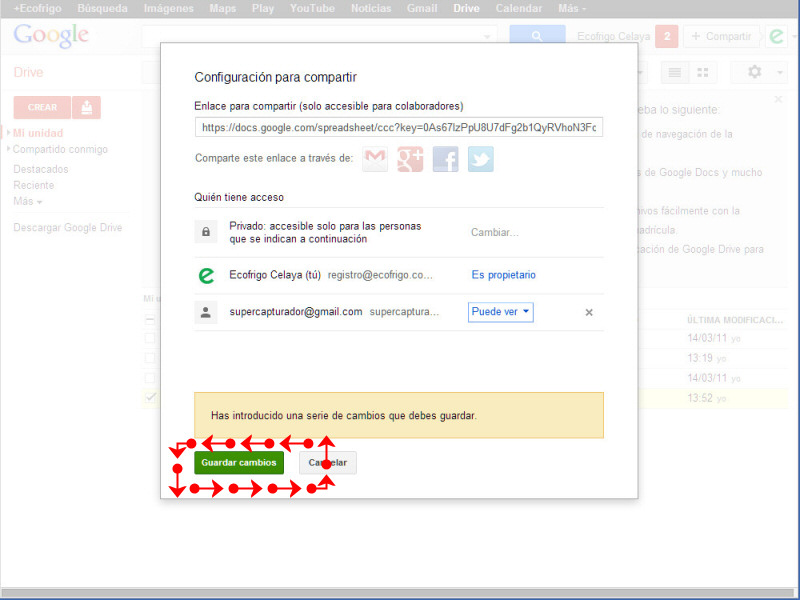Click the + Compartir button
The width and height of the screenshot is (800, 600).
[x=721, y=36]
